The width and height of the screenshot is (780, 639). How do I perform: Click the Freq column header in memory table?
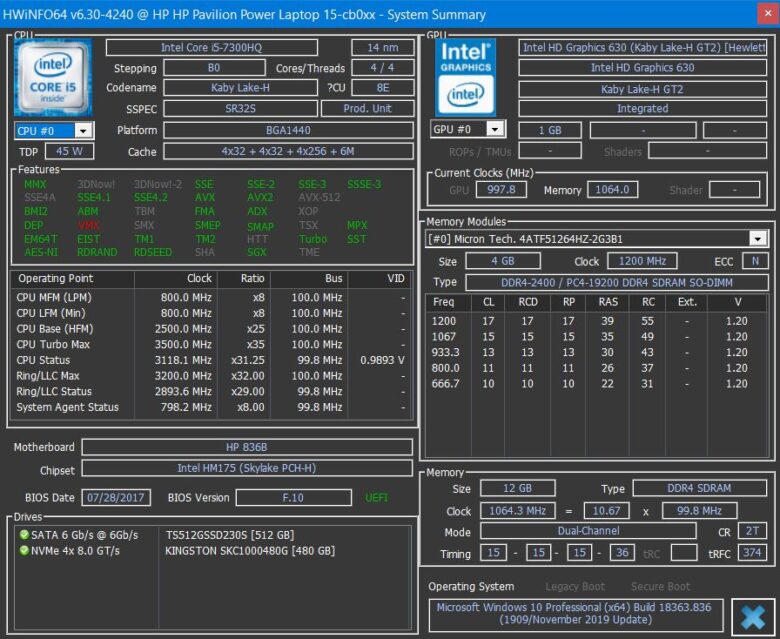[444, 302]
